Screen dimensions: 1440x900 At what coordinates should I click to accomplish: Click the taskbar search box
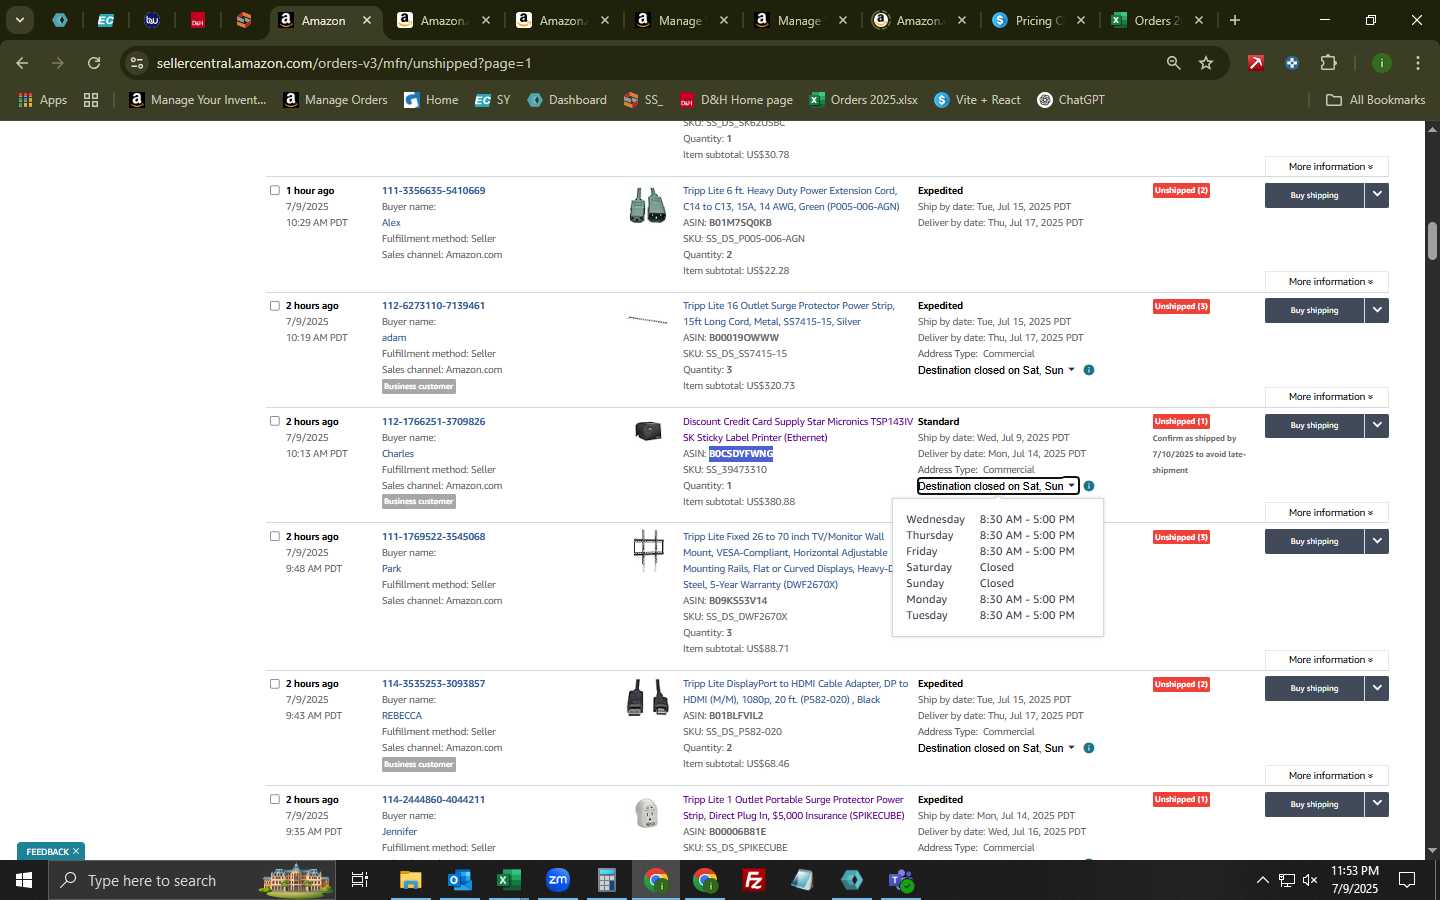pyautogui.click(x=190, y=880)
